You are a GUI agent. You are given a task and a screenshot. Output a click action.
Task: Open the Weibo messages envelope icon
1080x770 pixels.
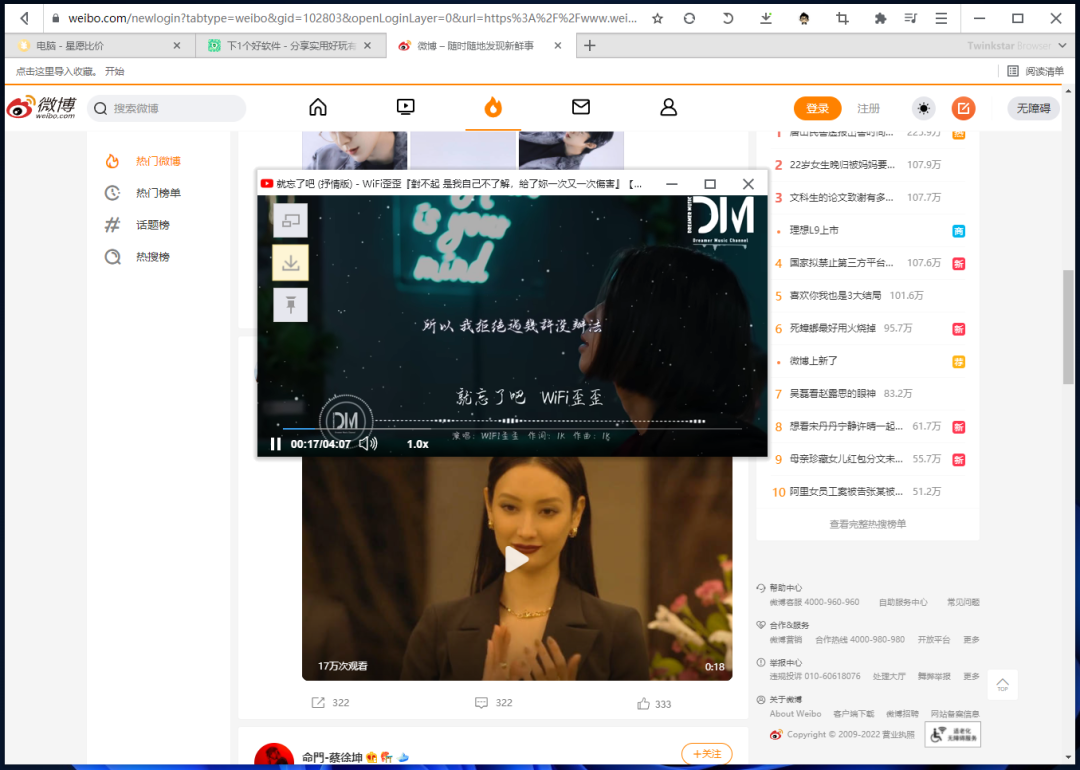pyautogui.click(x=580, y=105)
